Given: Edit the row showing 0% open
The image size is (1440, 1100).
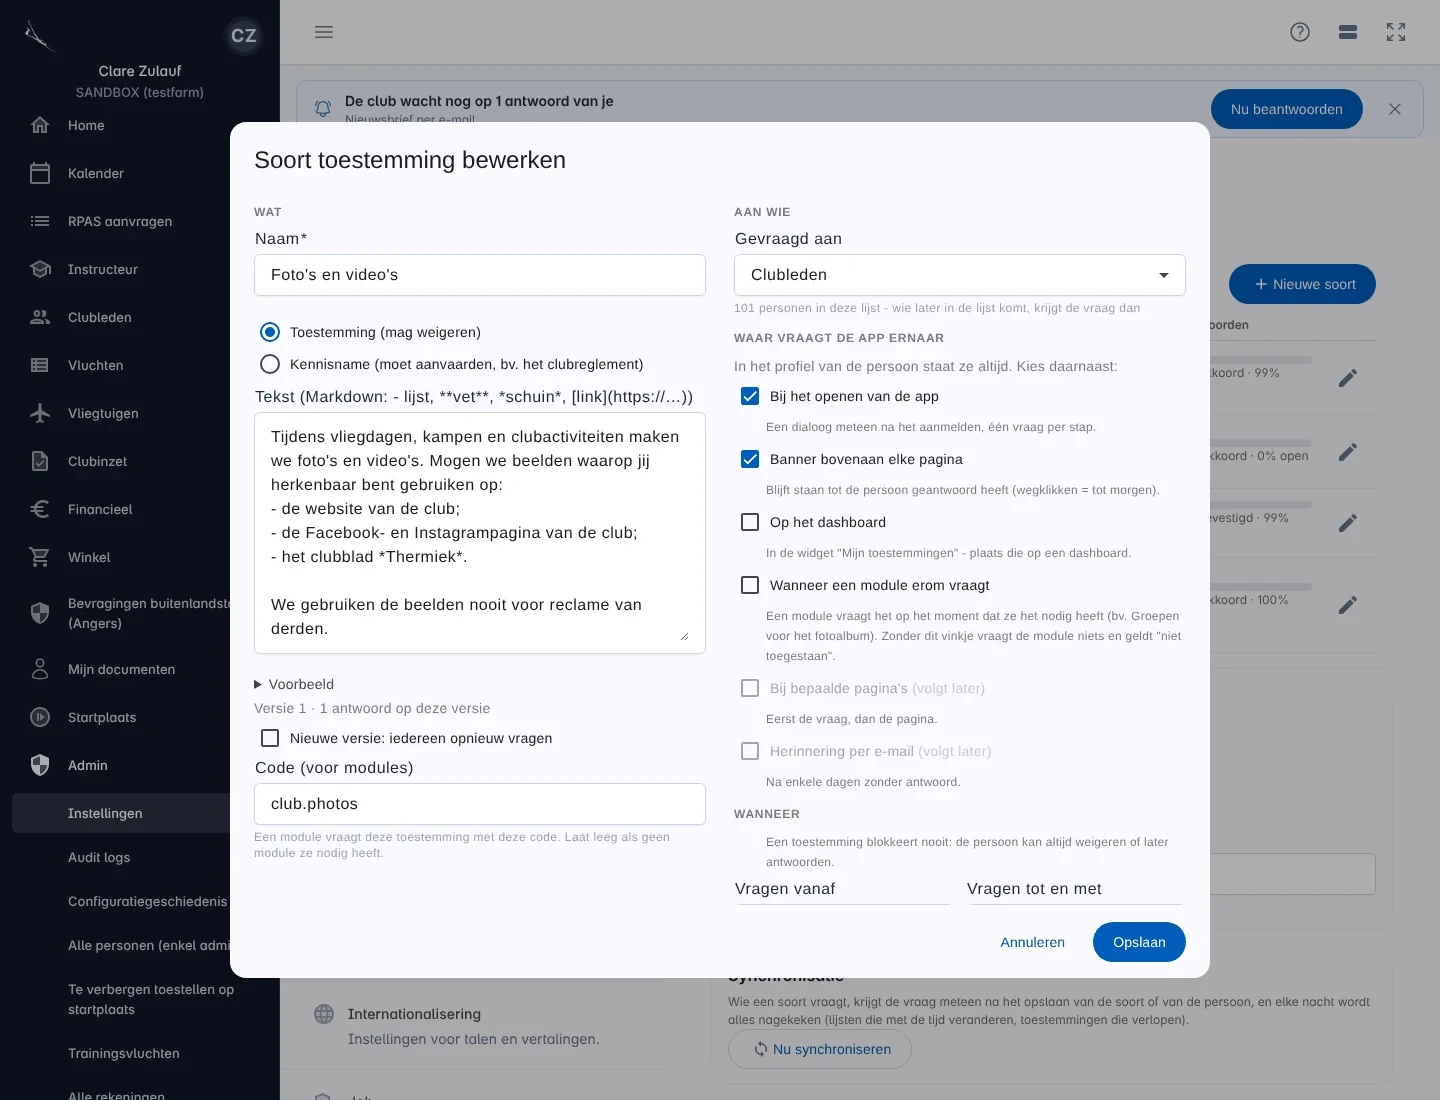Looking at the screenshot, I should coord(1348,452).
